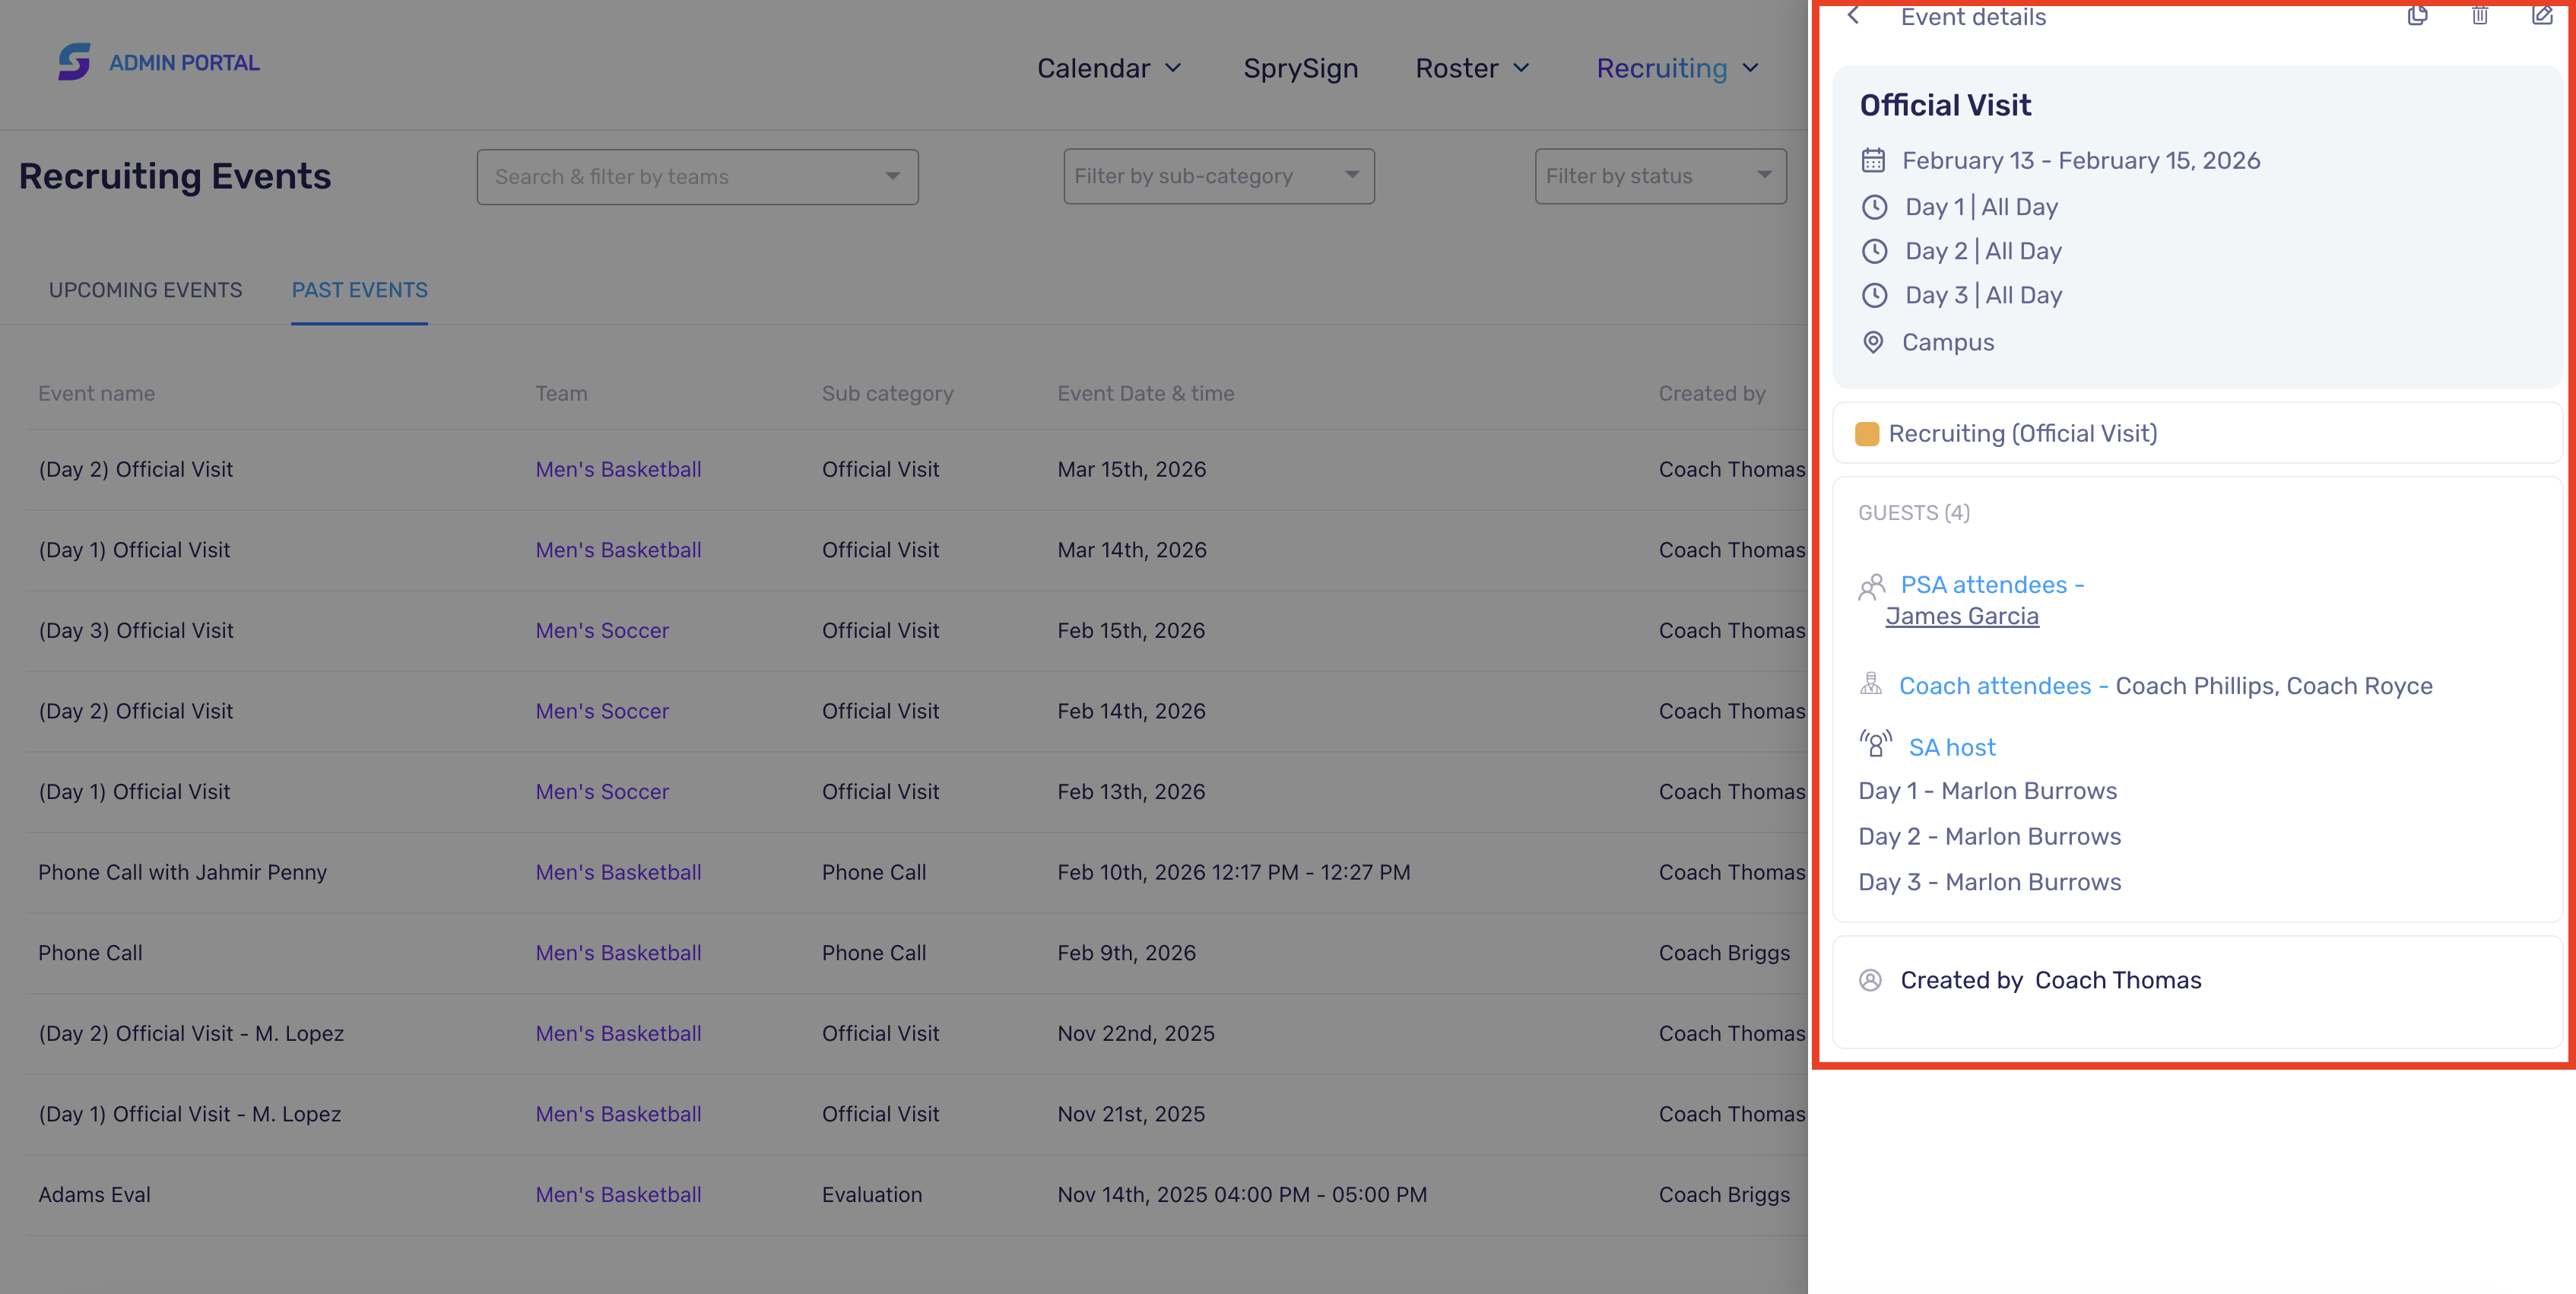
Task: Open the Filter by sub-category dropdown
Action: (1218, 176)
